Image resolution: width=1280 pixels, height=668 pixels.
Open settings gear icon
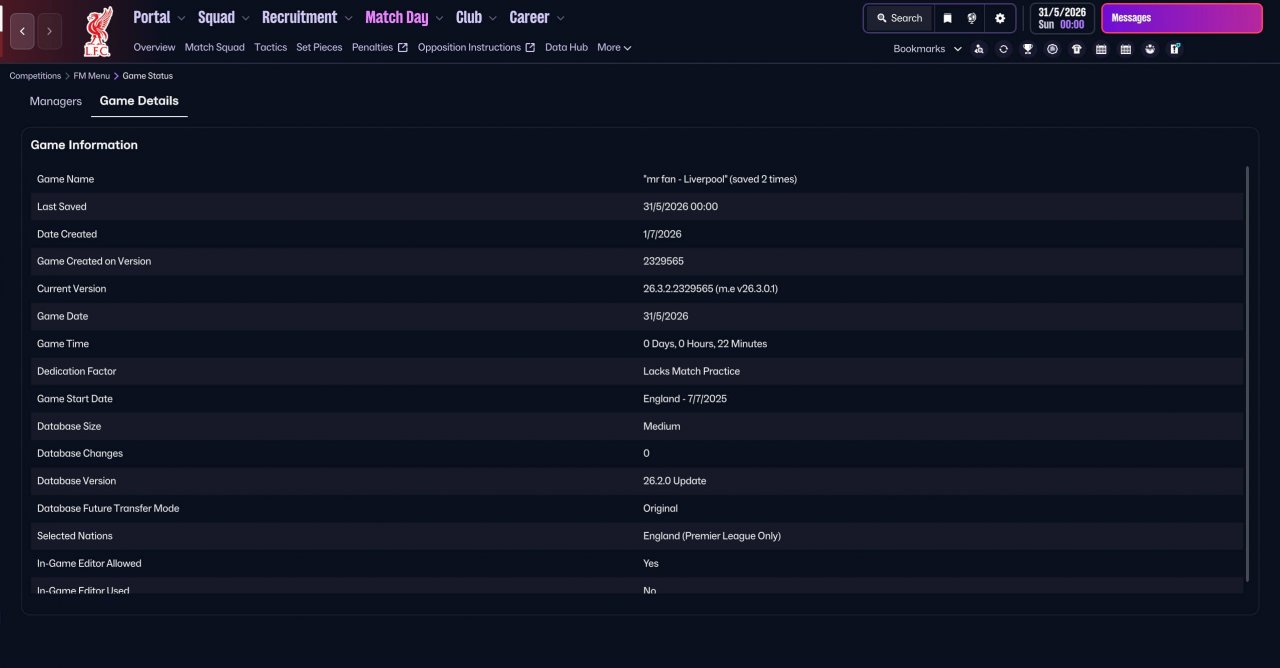click(x=1000, y=18)
